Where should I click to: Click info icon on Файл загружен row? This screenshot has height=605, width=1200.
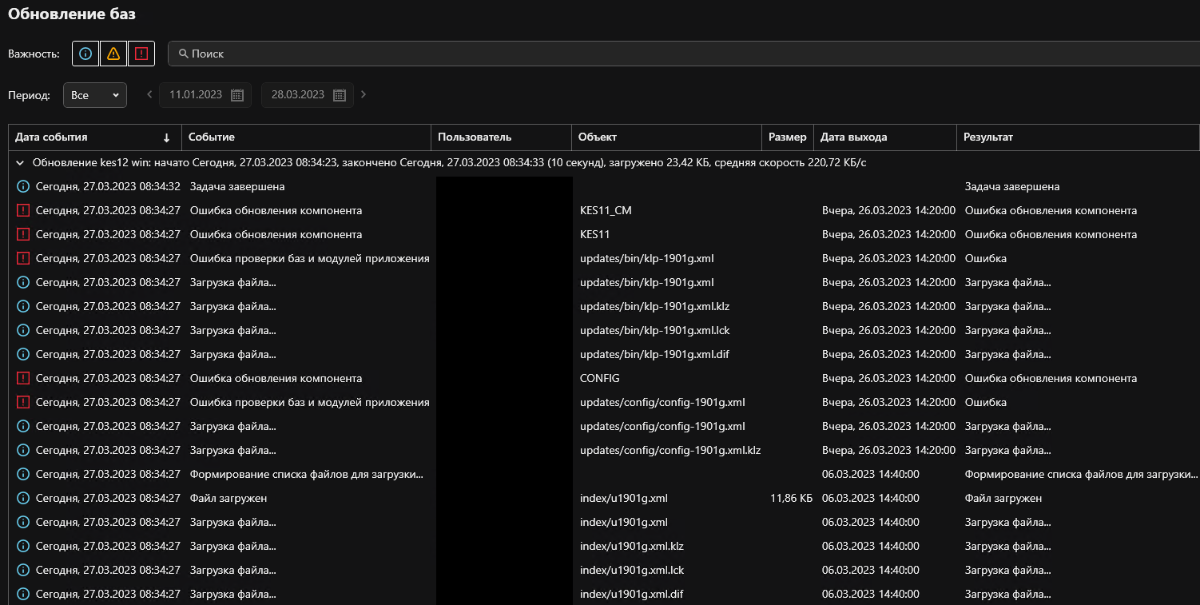click(x=23, y=498)
